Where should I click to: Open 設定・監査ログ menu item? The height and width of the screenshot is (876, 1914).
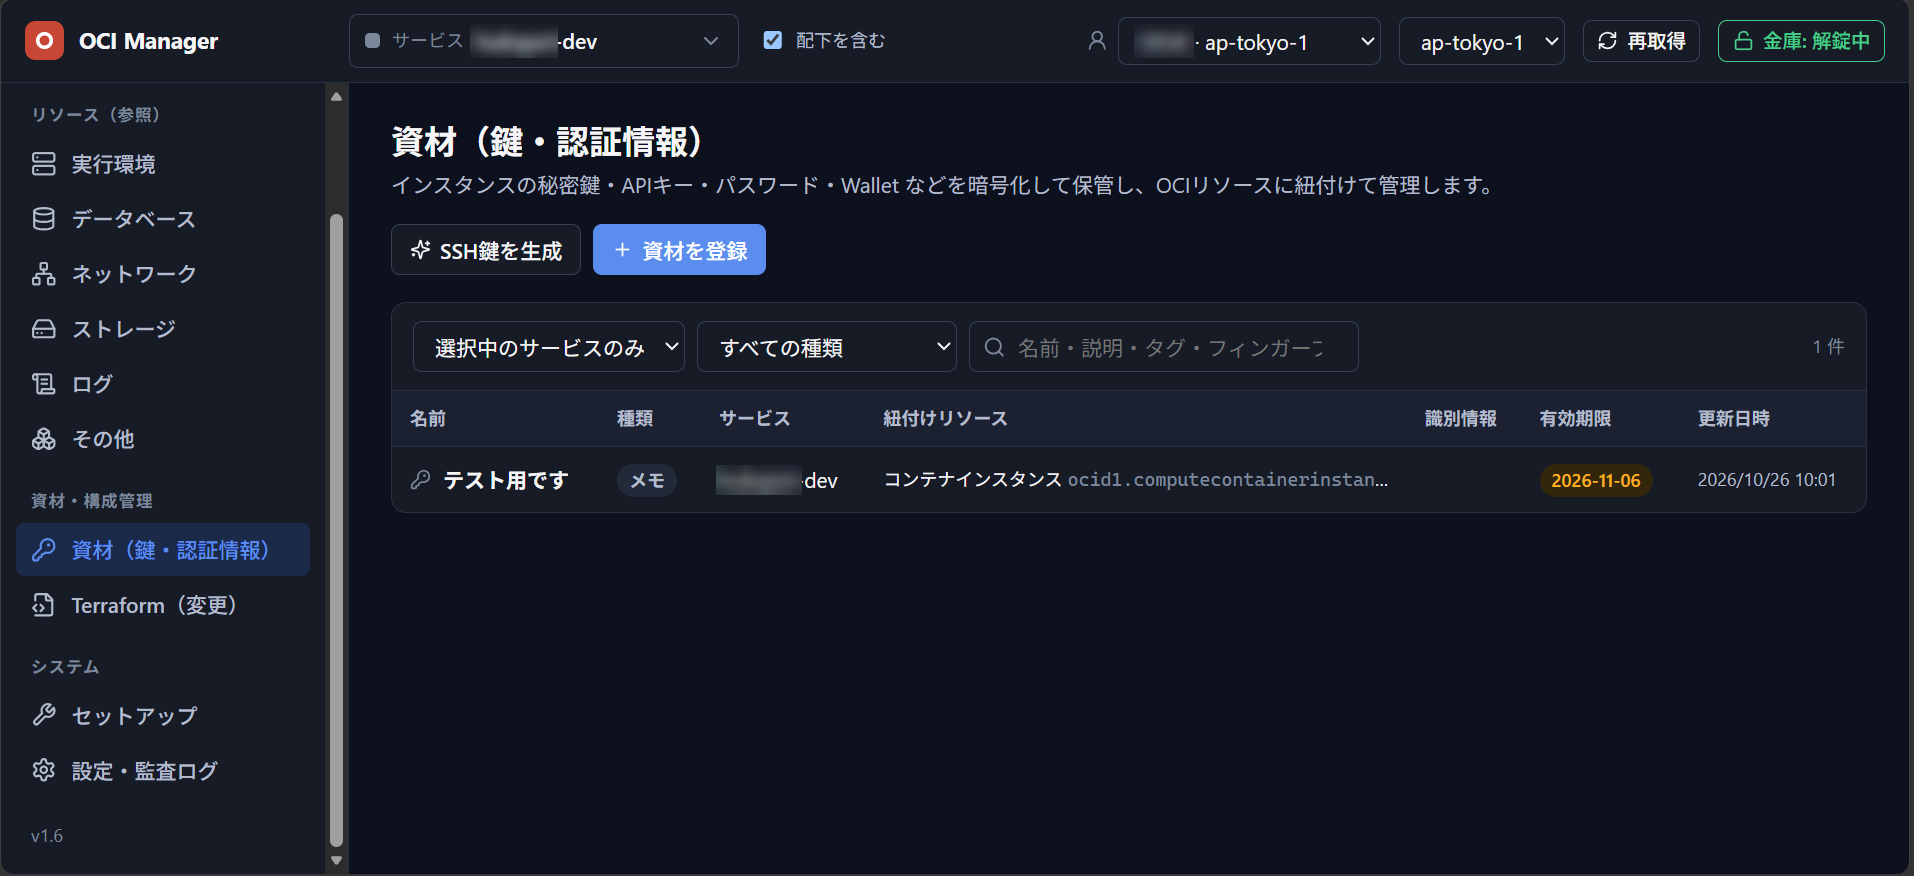click(163, 770)
